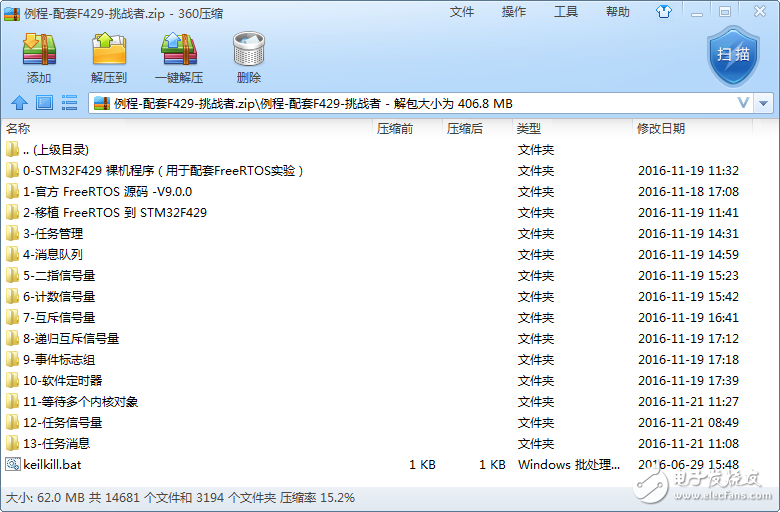Go up one level with arrow icon

[x=19, y=103]
